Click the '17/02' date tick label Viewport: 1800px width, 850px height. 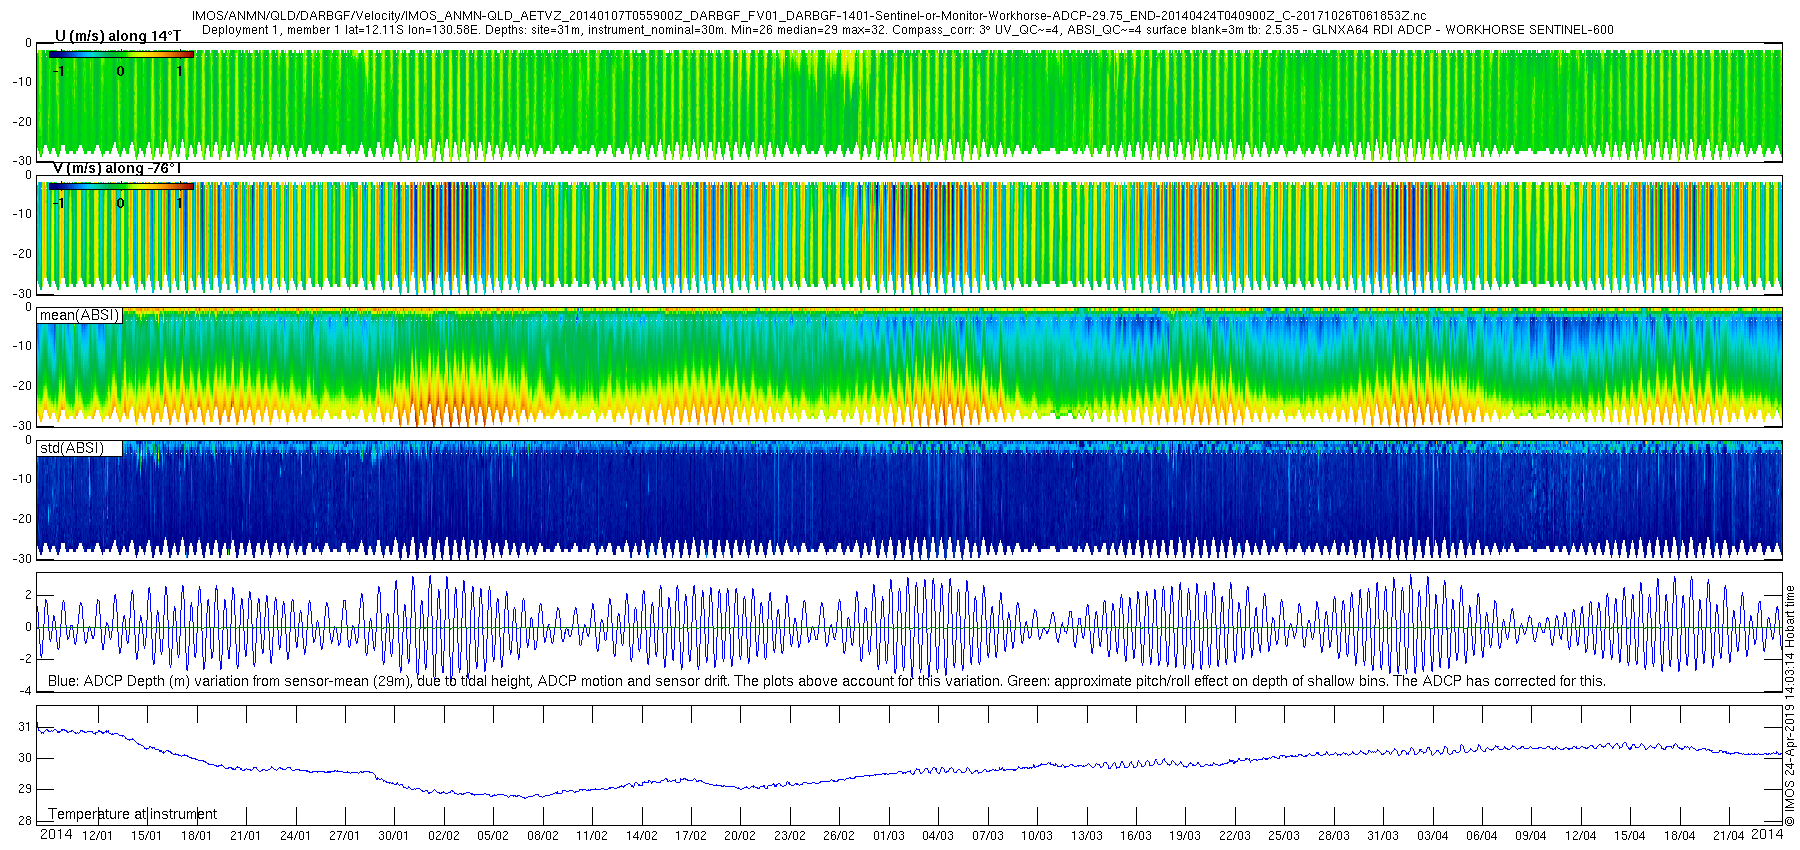691,836
